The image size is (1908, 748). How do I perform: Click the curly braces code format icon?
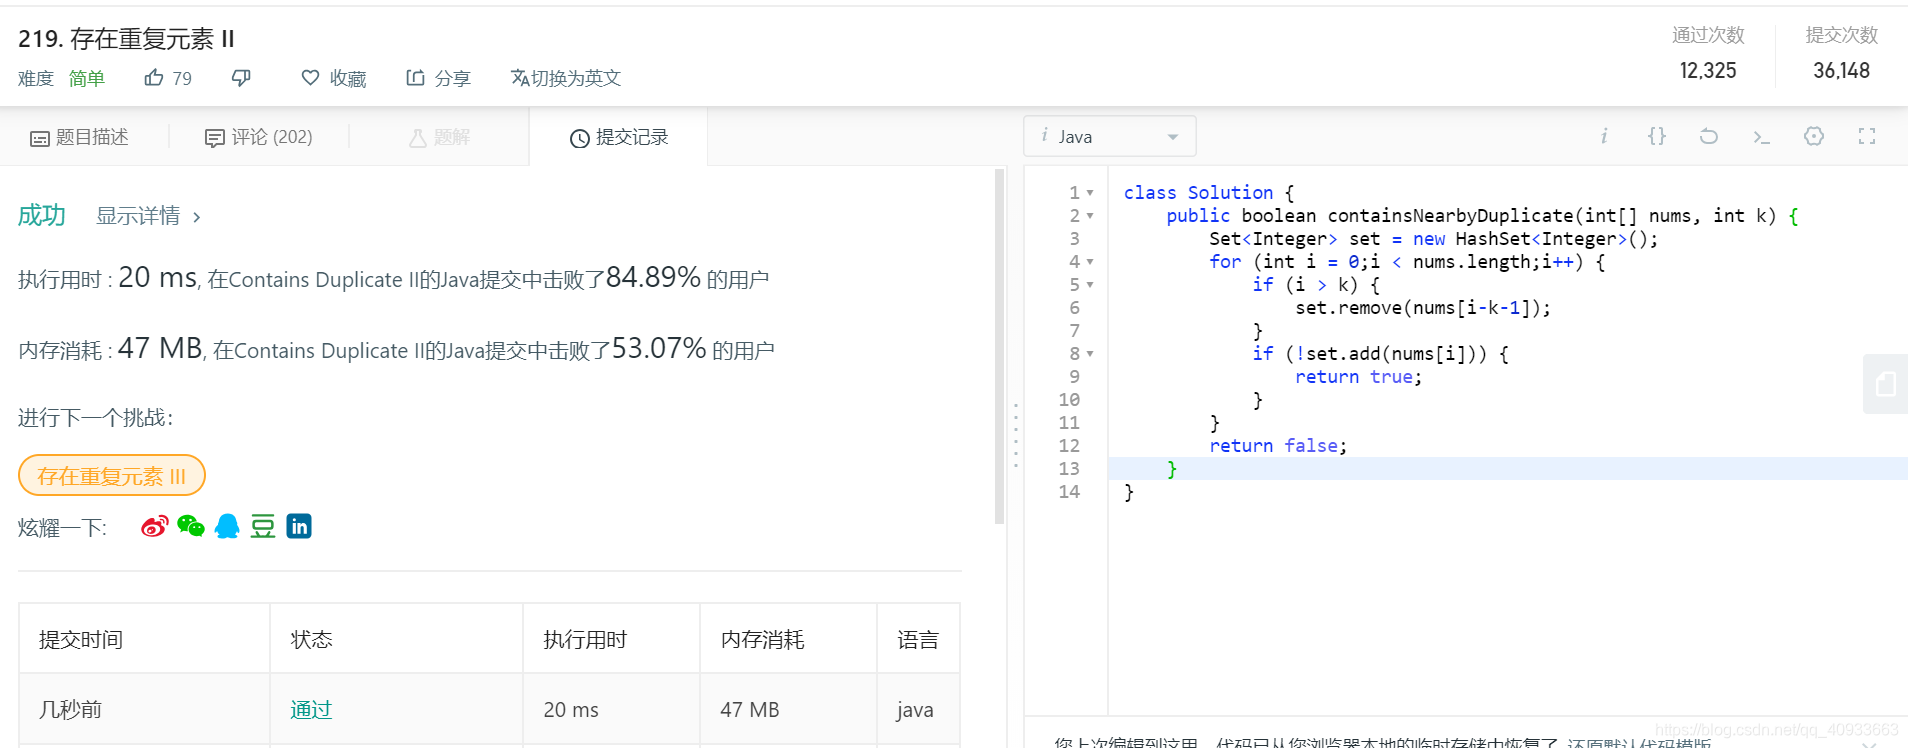pos(1657,136)
